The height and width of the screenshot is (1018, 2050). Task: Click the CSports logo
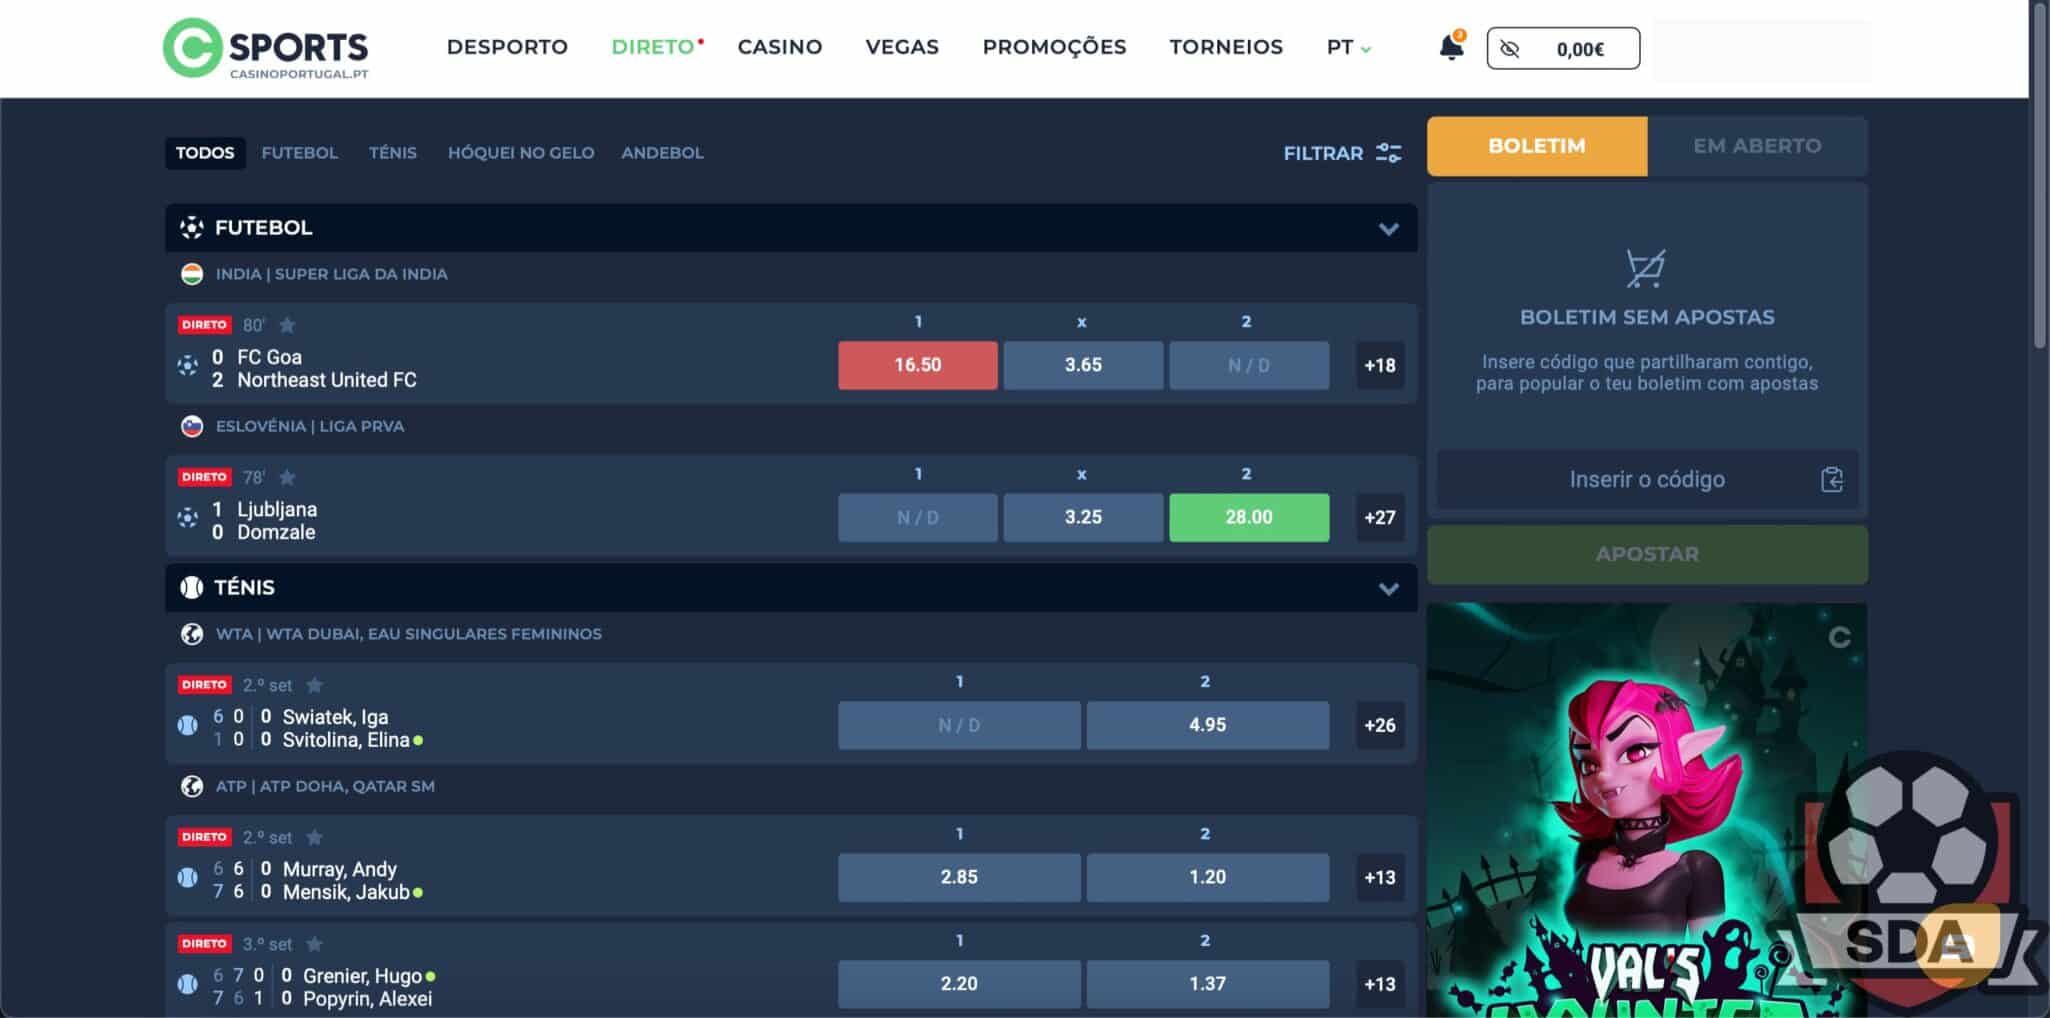(266, 48)
